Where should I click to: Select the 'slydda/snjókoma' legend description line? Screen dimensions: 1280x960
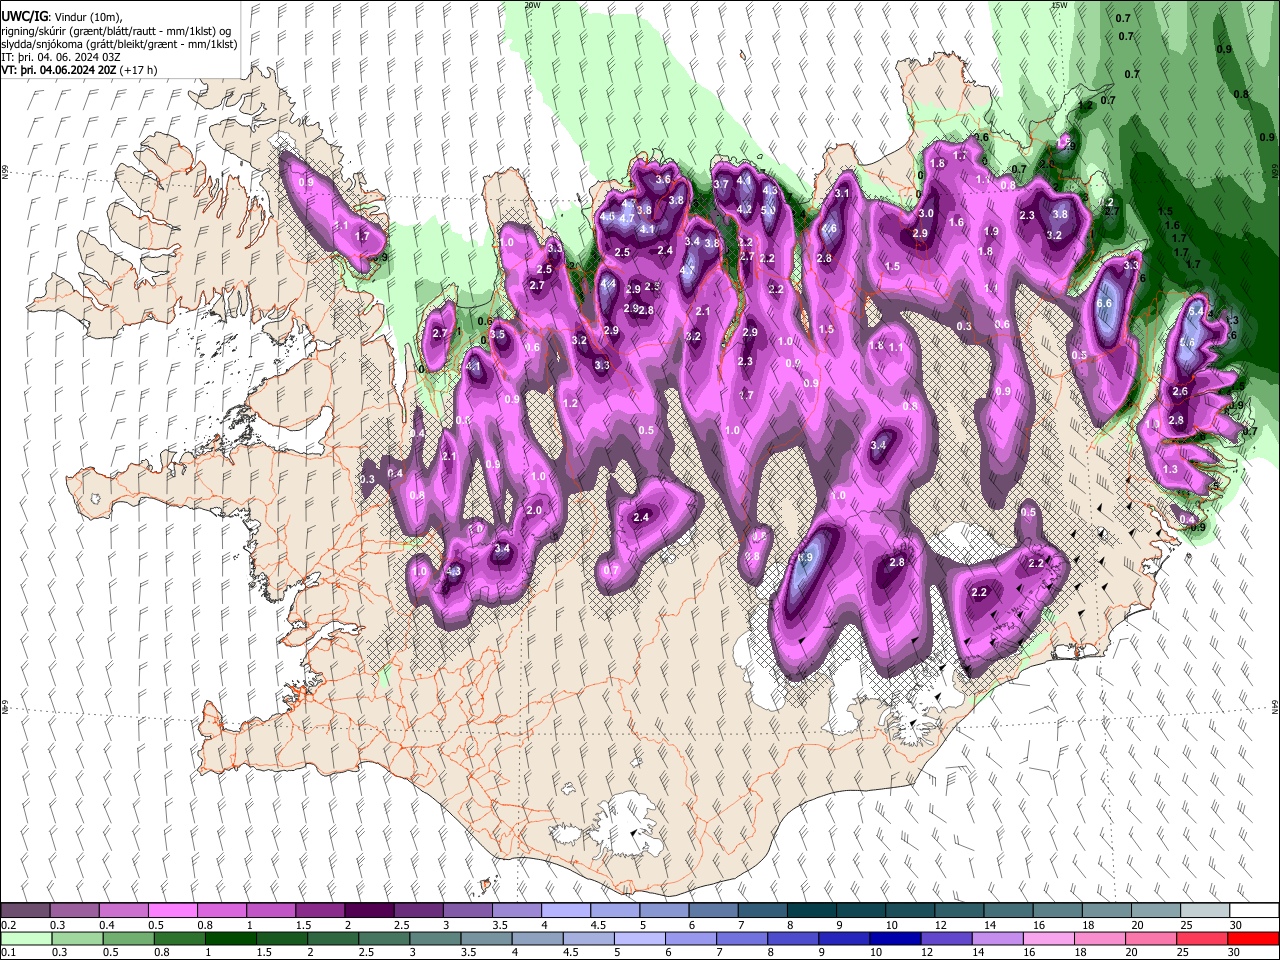coord(119,44)
